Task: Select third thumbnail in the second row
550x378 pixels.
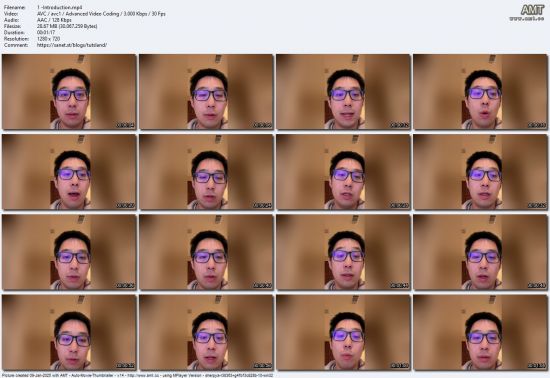Action: click(x=343, y=172)
